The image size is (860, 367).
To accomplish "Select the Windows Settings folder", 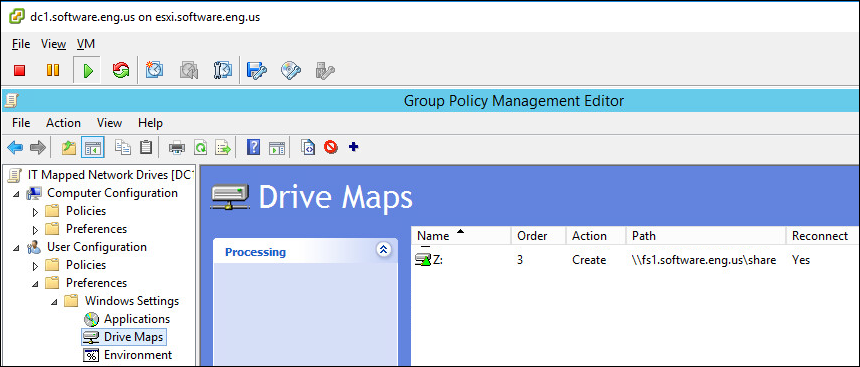I will point(132,301).
